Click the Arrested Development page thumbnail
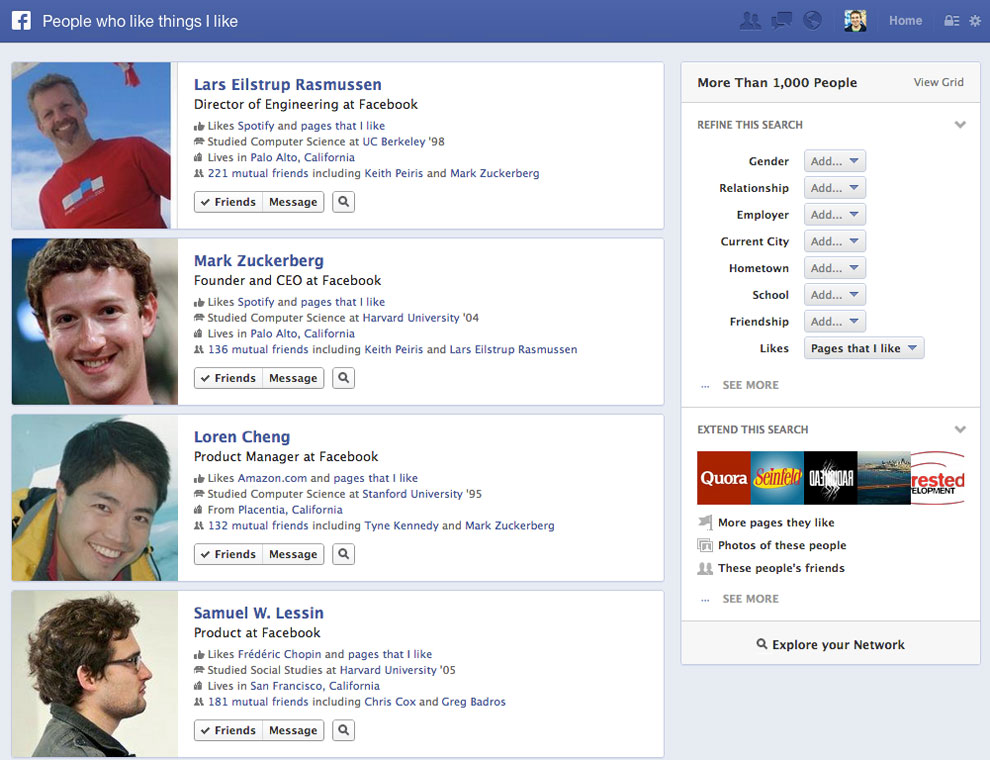The width and height of the screenshot is (990, 760). (x=938, y=478)
